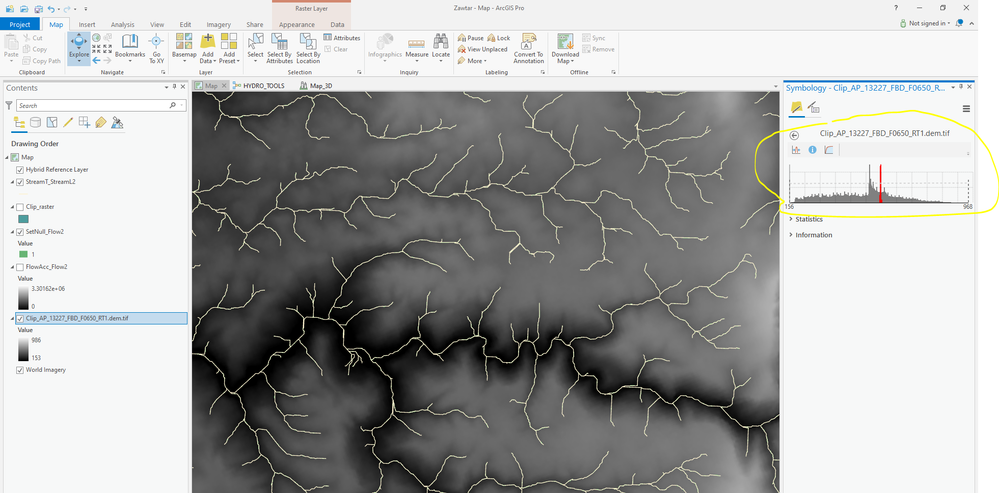Image resolution: width=999 pixels, height=493 pixels.
Task: Click Symbology primary symbology tab icon
Action: (x=796, y=108)
